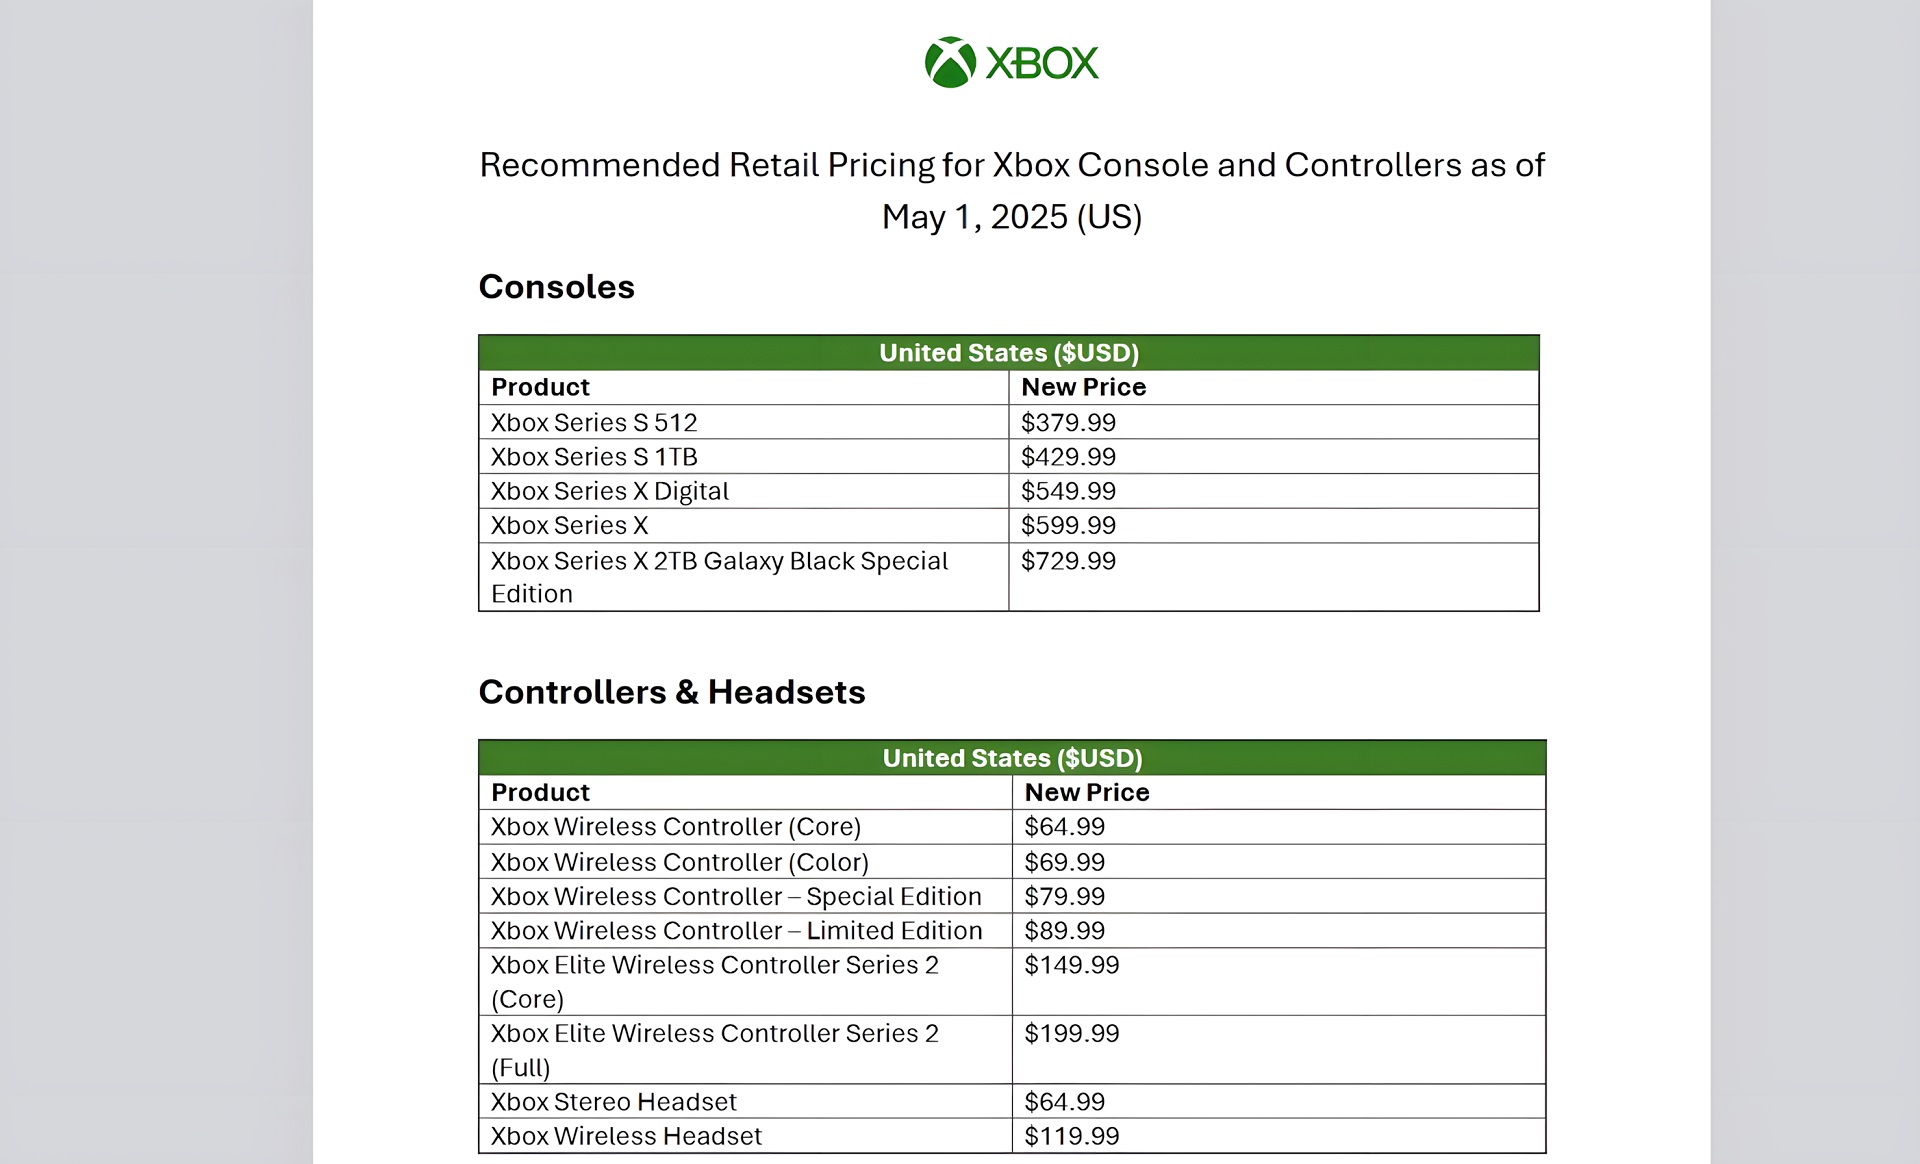Select the Xbox Stereo Headset row
1920x1164 pixels.
[x=613, y=1102]
